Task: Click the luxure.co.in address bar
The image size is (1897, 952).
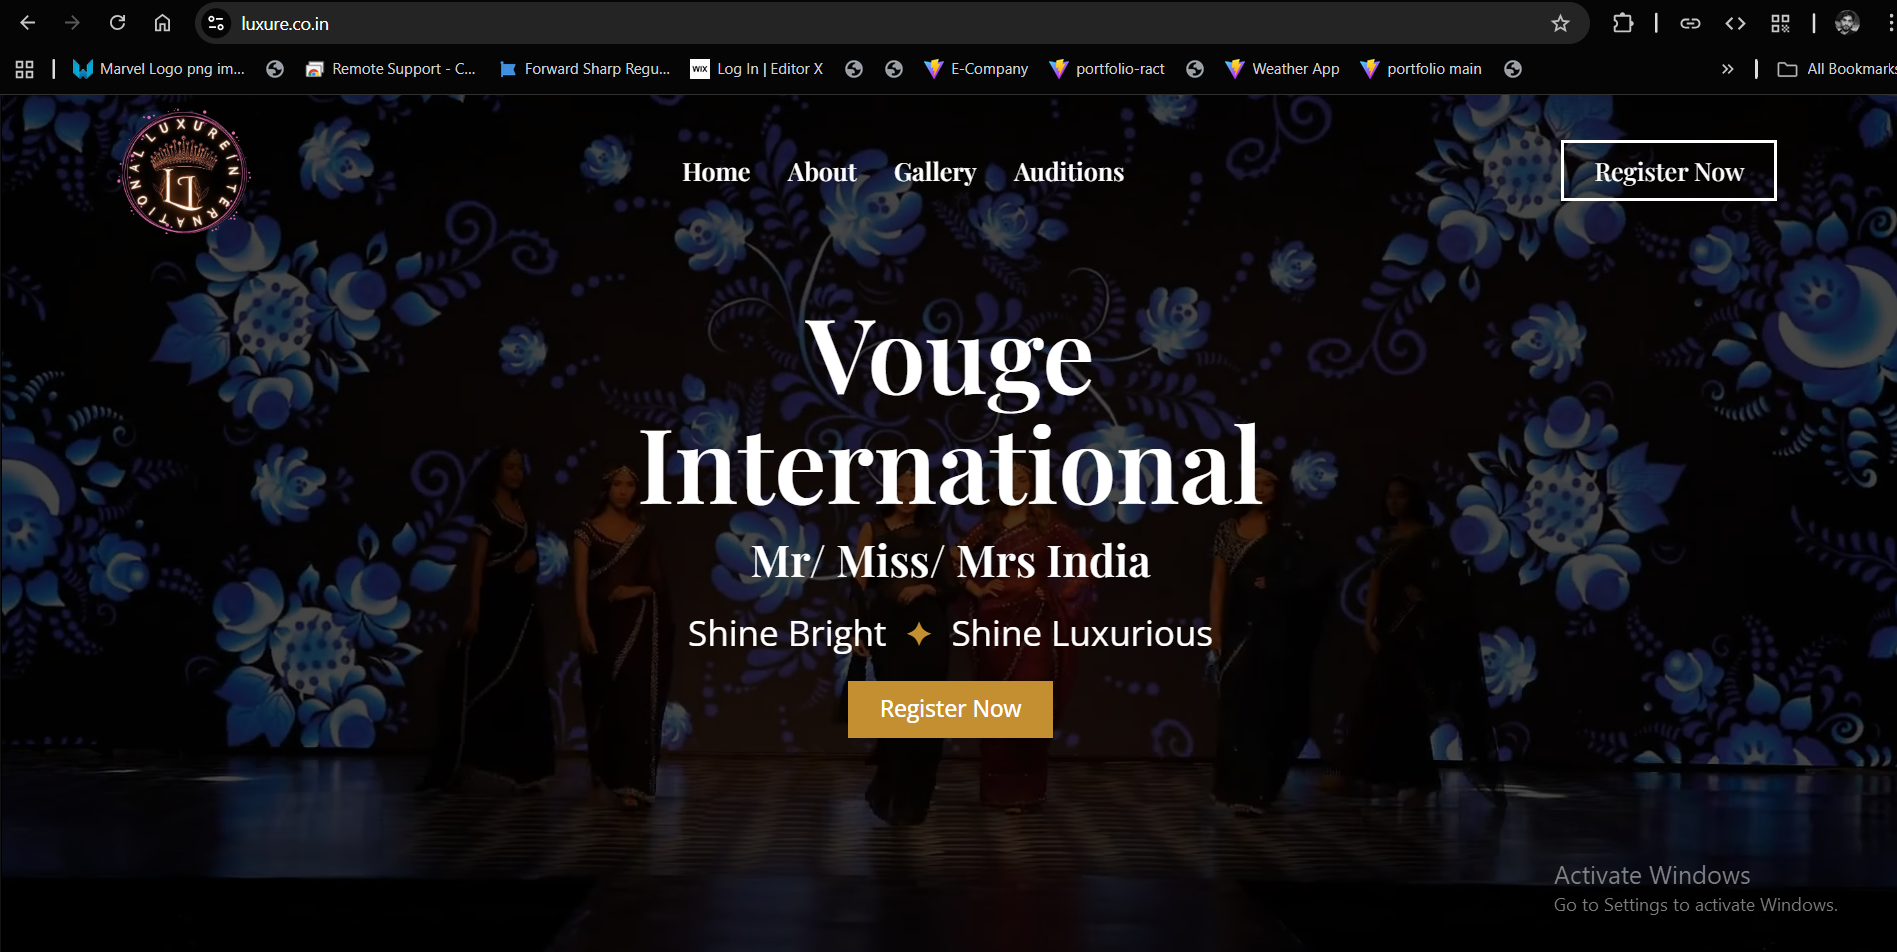Action: coord(800,23)
